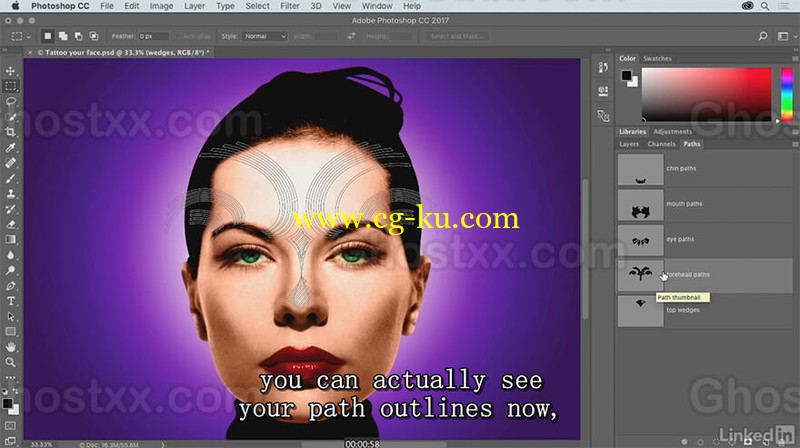Select the Eyedropper tool
This screenshot has height=448, width=800.
click(x=10, y=147)
